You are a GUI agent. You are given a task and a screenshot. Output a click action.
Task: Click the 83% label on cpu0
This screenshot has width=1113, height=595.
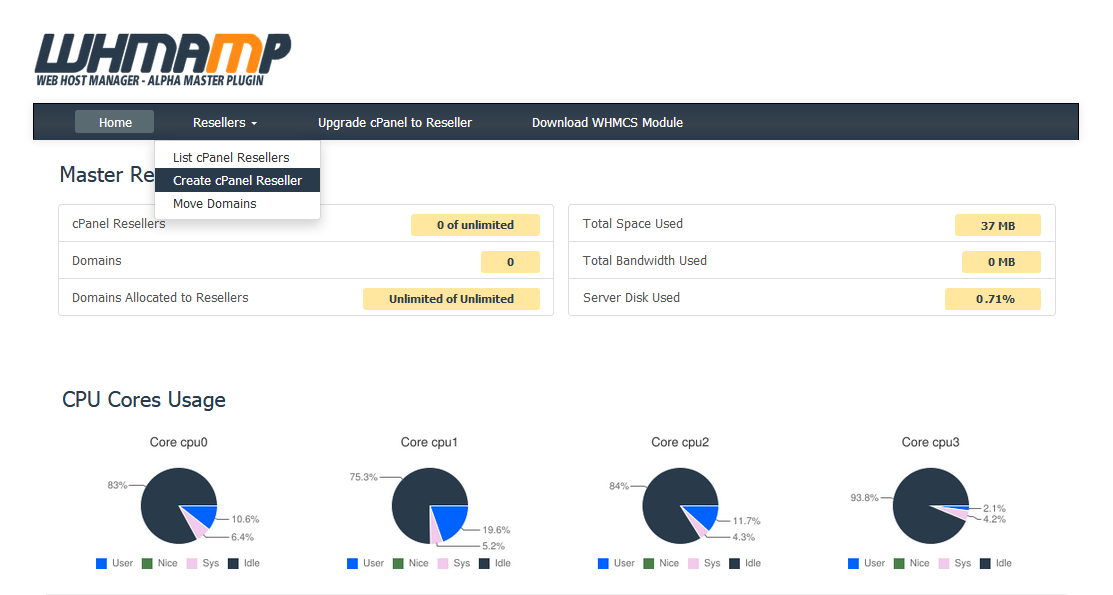pos(117,485)
